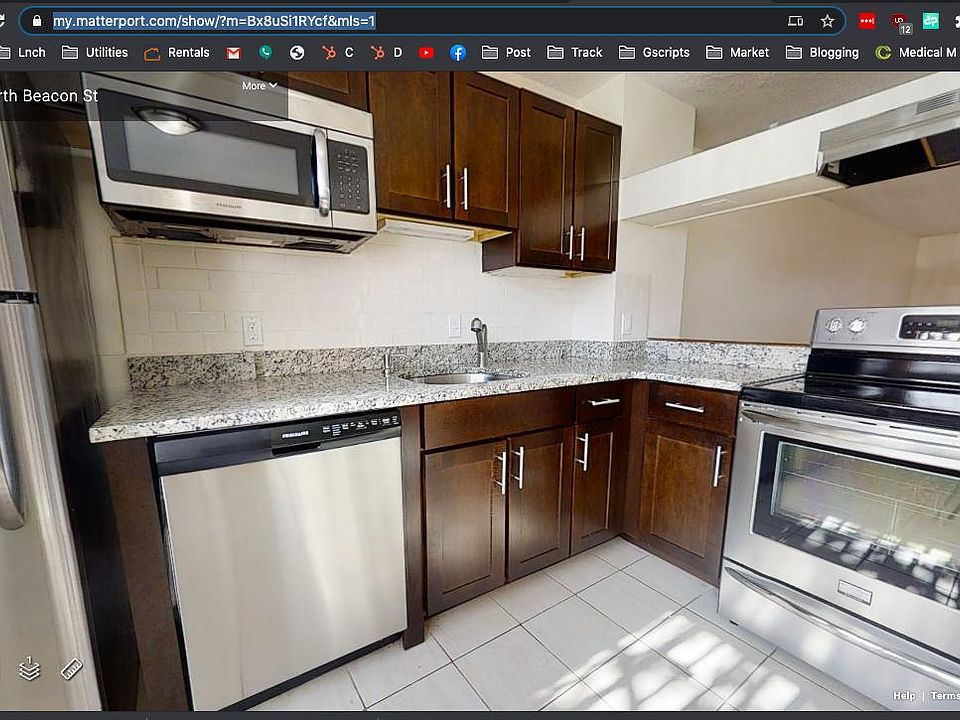The height and width of the screenshot is (720, 960).
Task: Open the red password manager extension
Action: [867, 21]
